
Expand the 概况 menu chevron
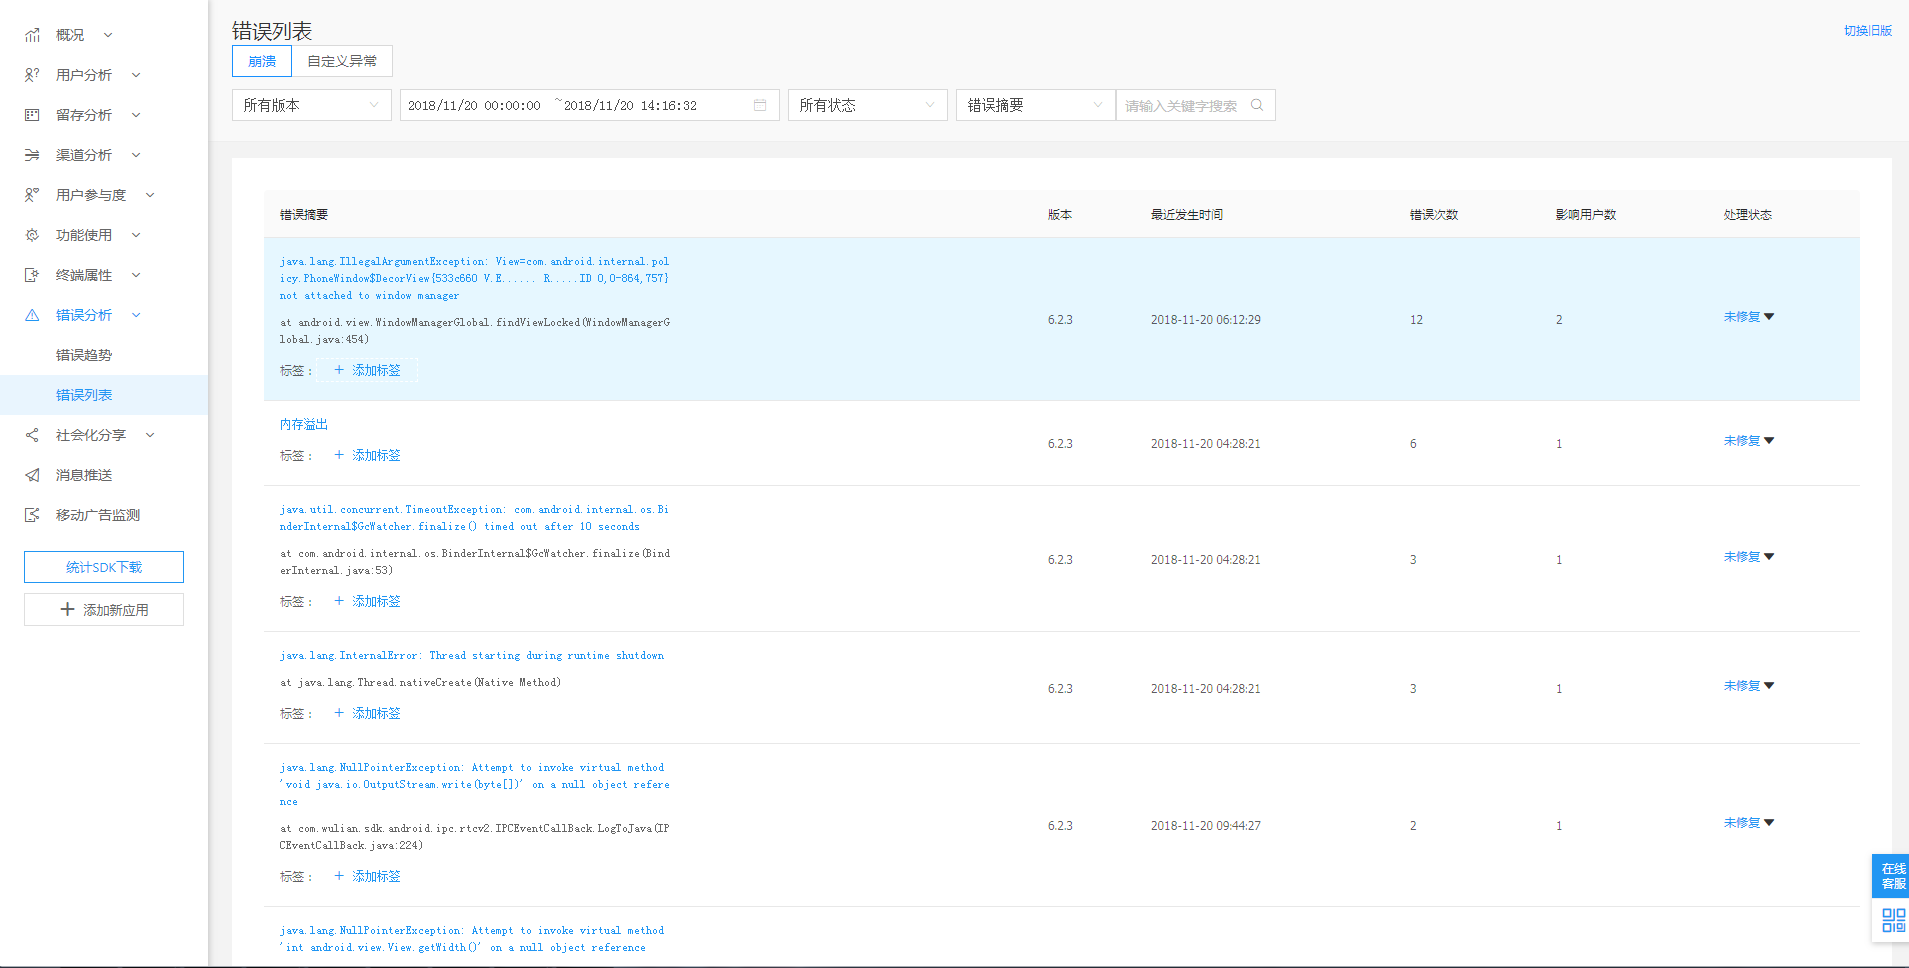click(108, 35)
